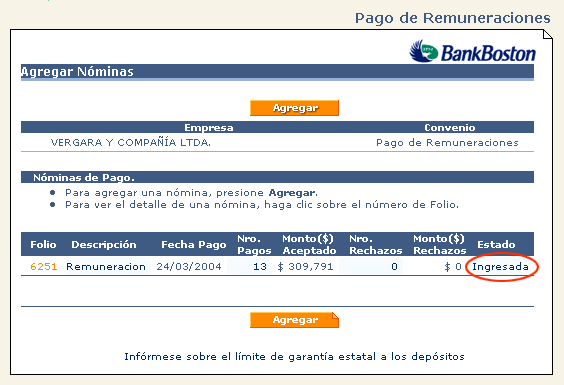Click the Agregar Nóminas section title
564x385 pixels.
click(x=77, y=72)
